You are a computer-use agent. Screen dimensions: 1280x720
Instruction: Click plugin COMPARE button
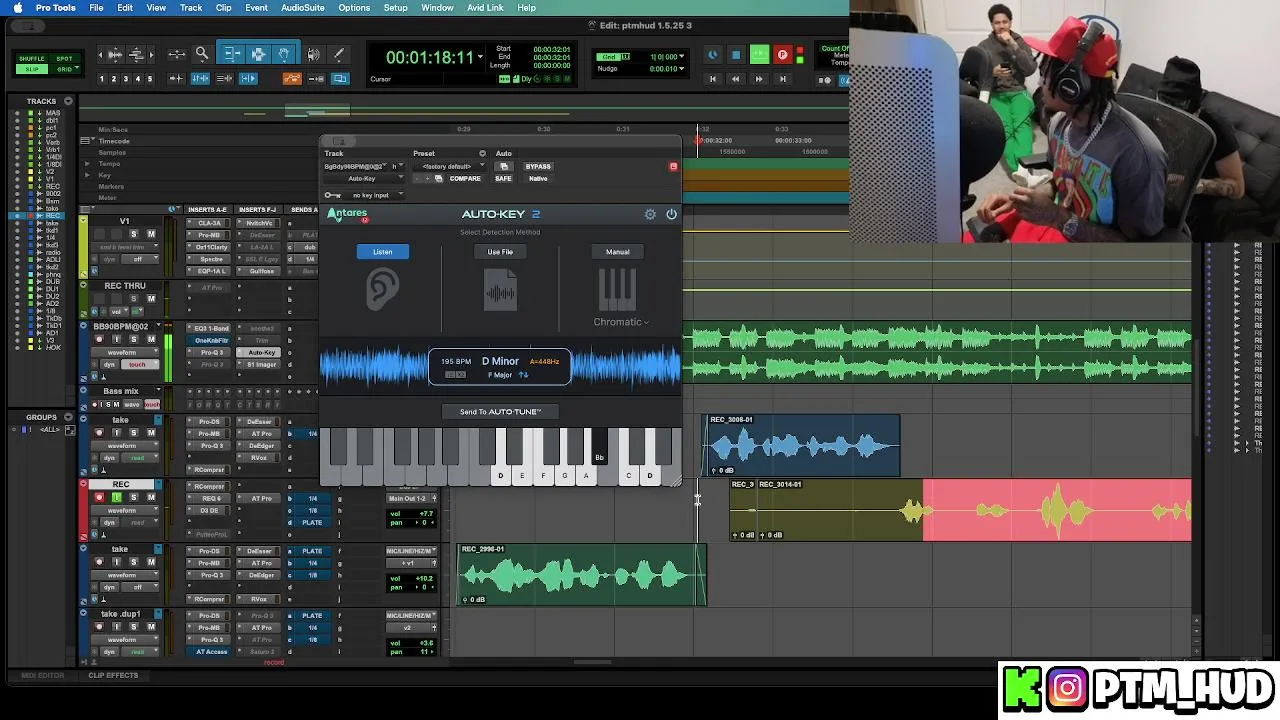pyautogui.click(x=465, y=178)
